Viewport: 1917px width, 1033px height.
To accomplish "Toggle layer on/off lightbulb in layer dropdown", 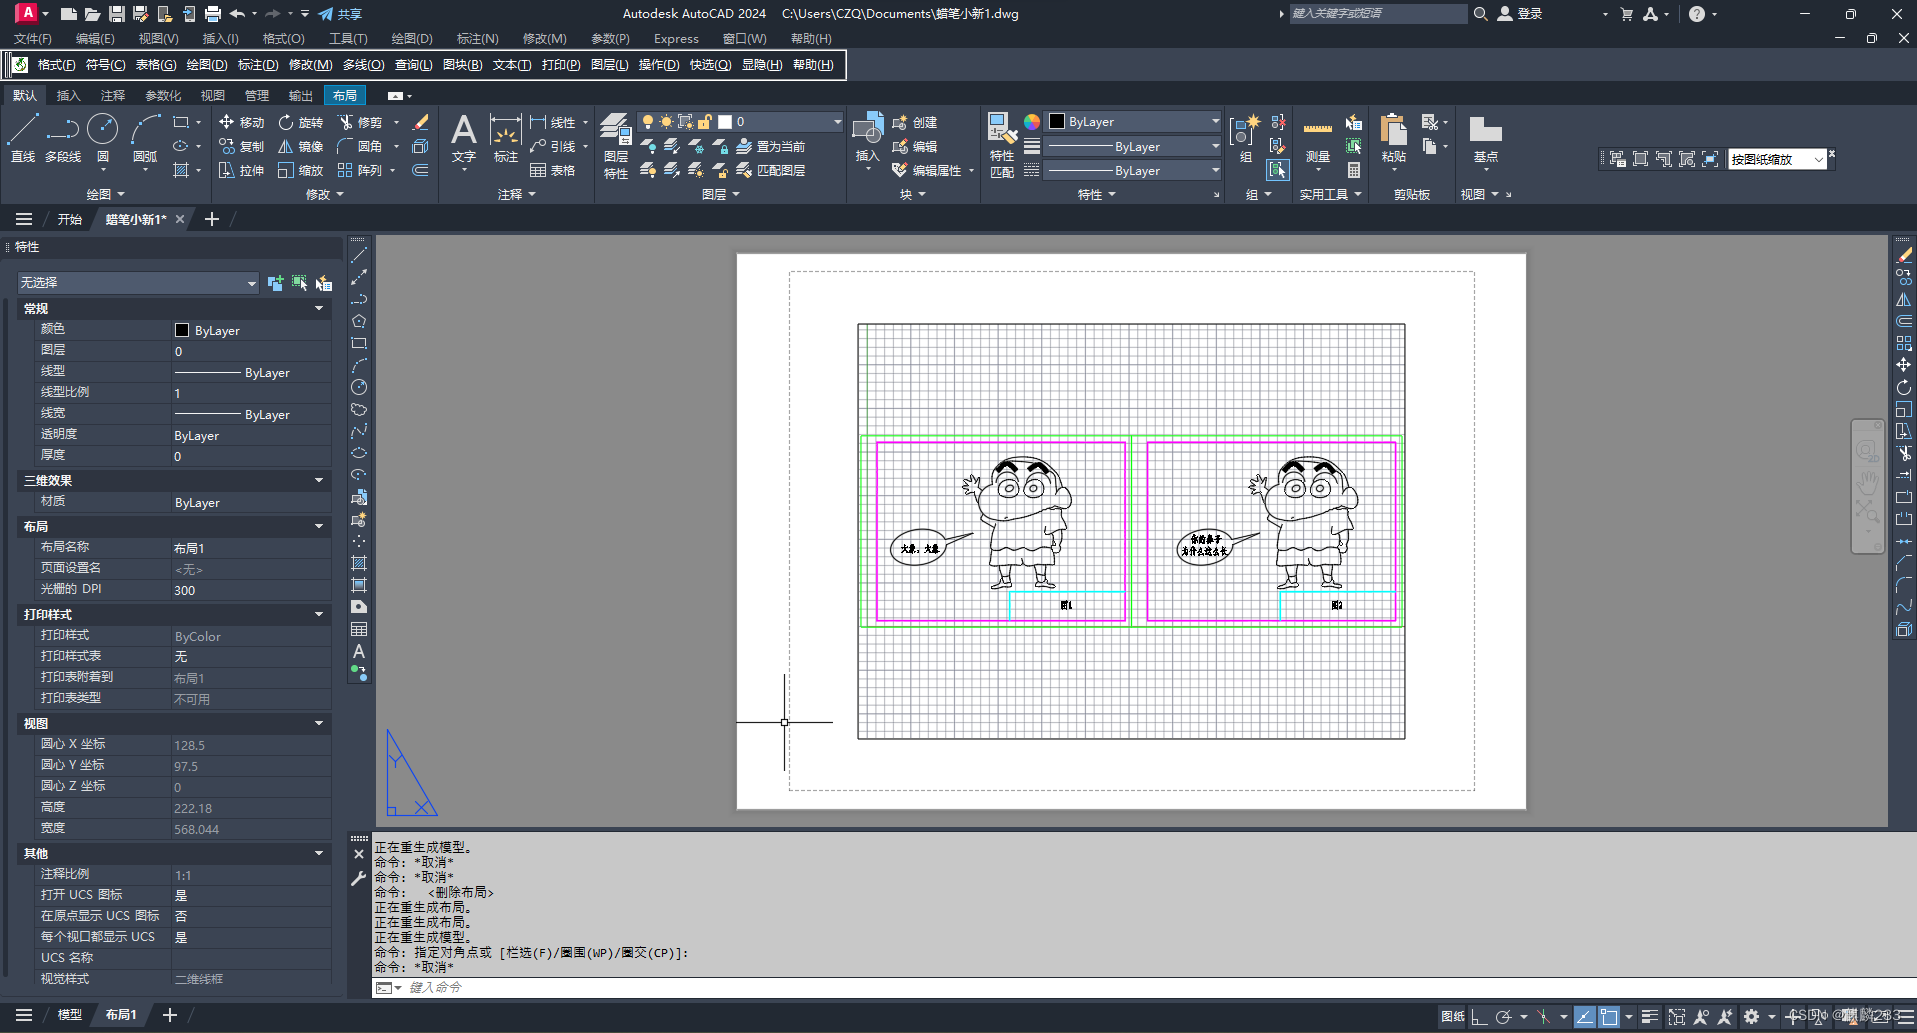I will click(648, 122).
